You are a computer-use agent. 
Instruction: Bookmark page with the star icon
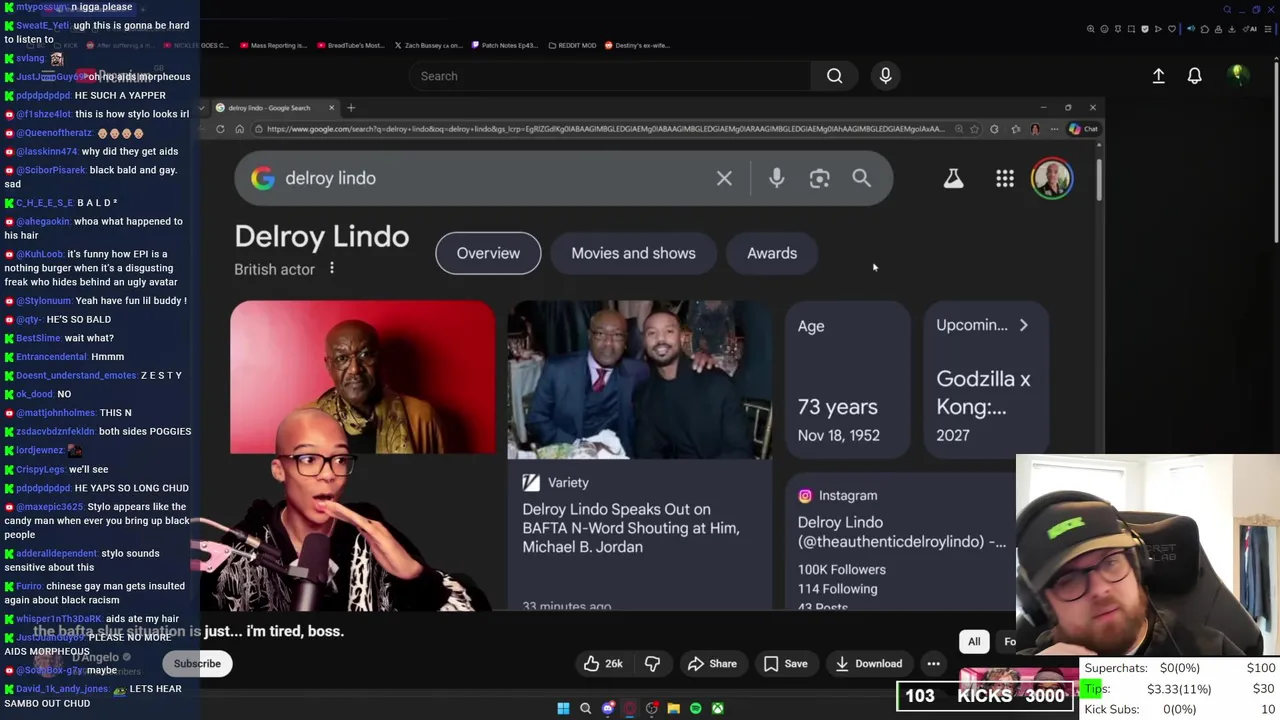(x=975, y=129)
